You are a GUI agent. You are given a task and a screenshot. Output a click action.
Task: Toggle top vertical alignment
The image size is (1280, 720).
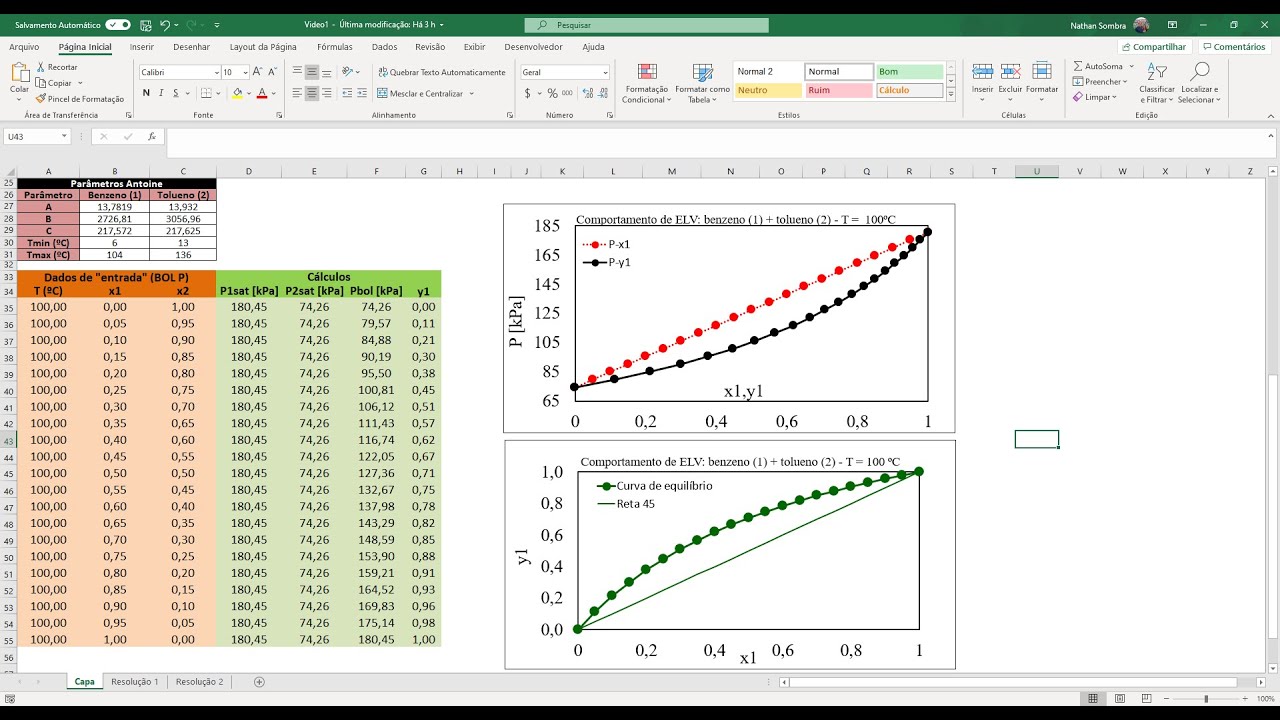tap(297, 72)
